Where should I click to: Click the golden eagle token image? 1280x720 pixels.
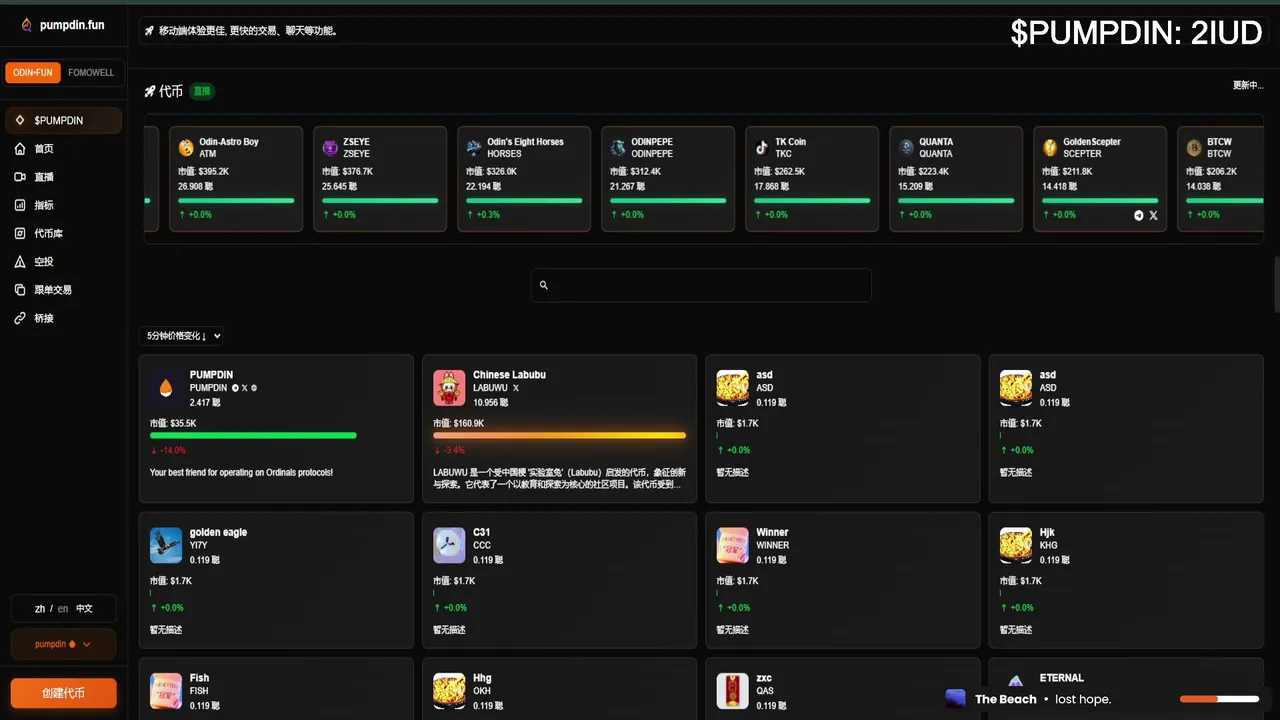point(166,545)
